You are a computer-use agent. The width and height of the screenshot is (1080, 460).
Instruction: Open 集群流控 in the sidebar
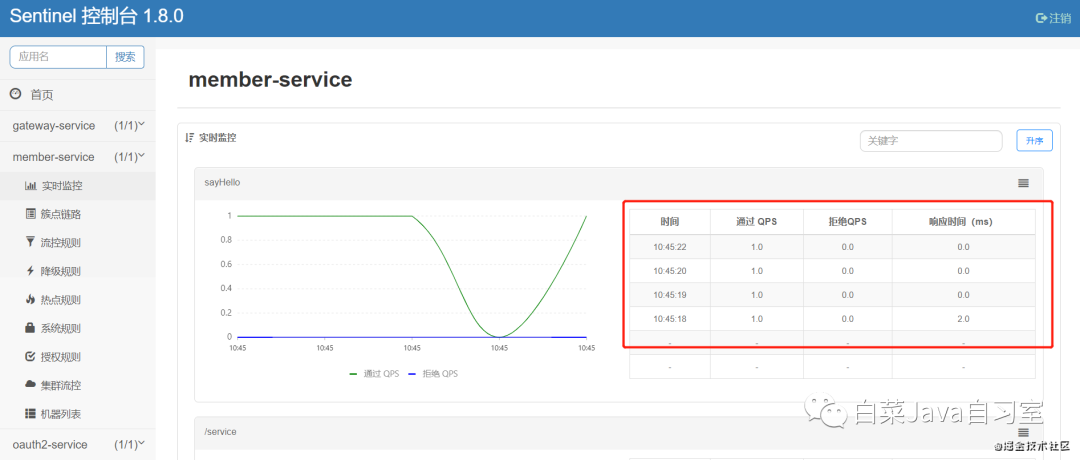[x=77, y=385]
